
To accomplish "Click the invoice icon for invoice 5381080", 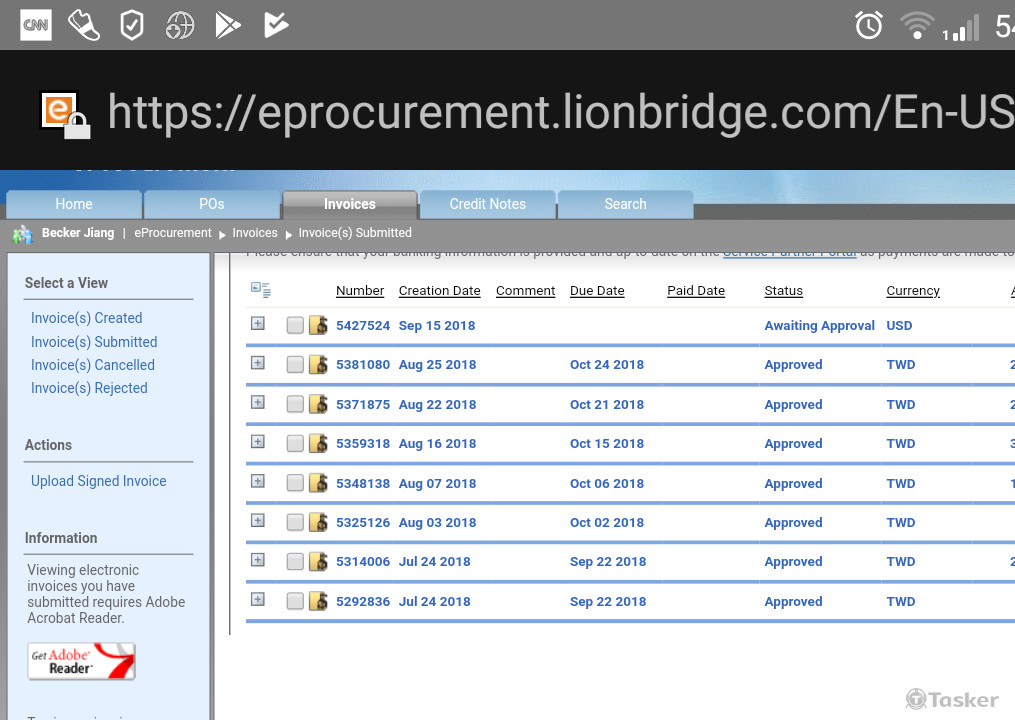I will [318, 365].
